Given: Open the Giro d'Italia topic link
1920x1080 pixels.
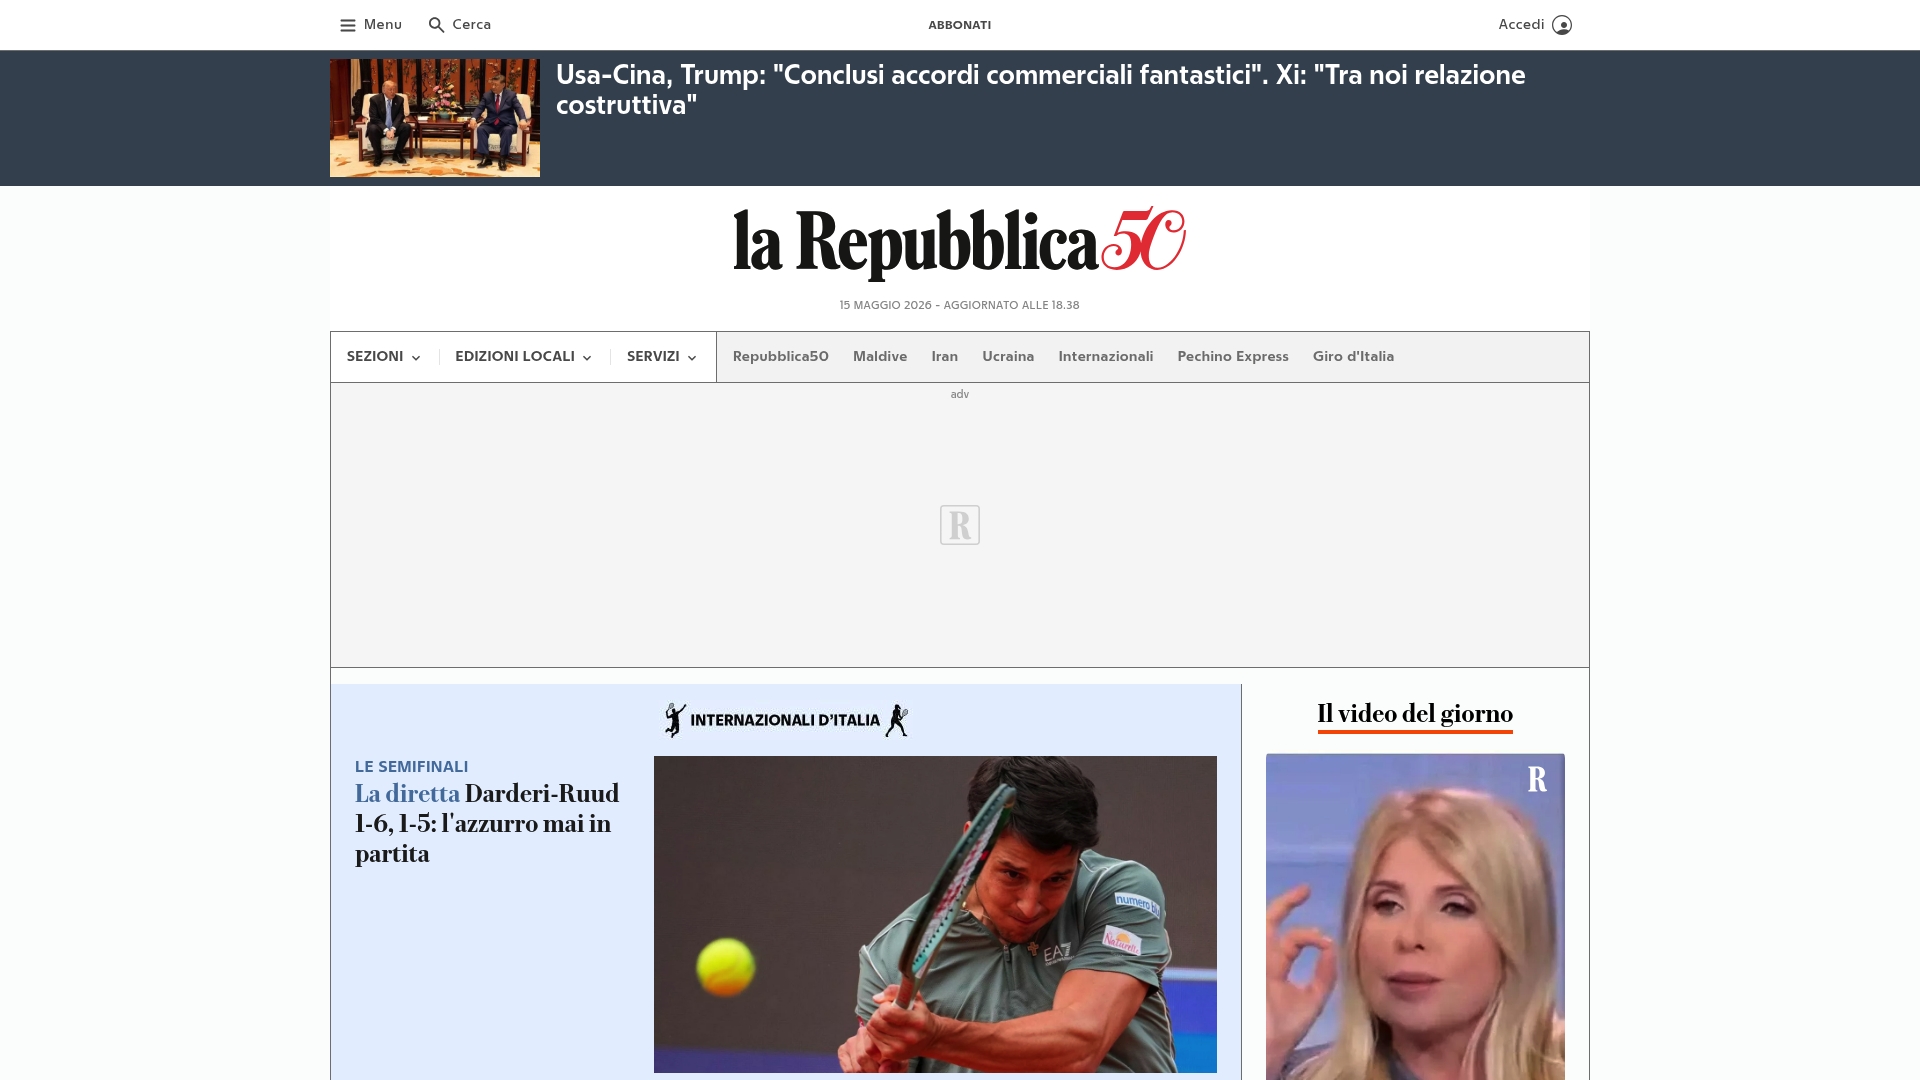Looking at the screenshot, I should (x=1353, y=357).
